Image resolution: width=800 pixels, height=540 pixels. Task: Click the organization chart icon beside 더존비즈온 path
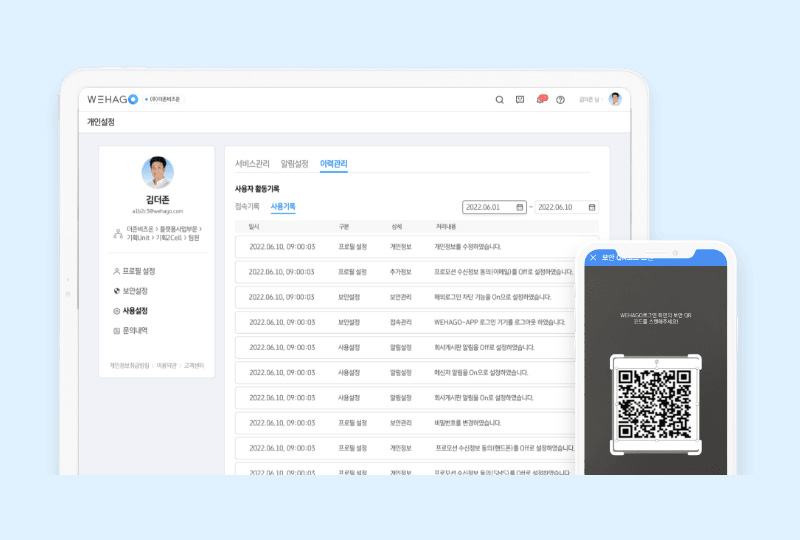coord(118,233)
